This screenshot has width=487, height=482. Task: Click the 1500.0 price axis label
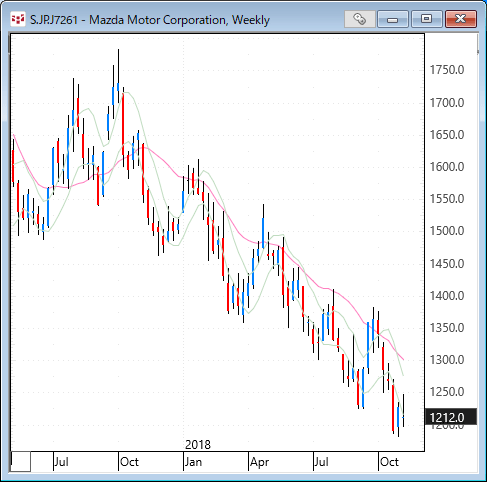pyautogui.click(x=447, y=231)
